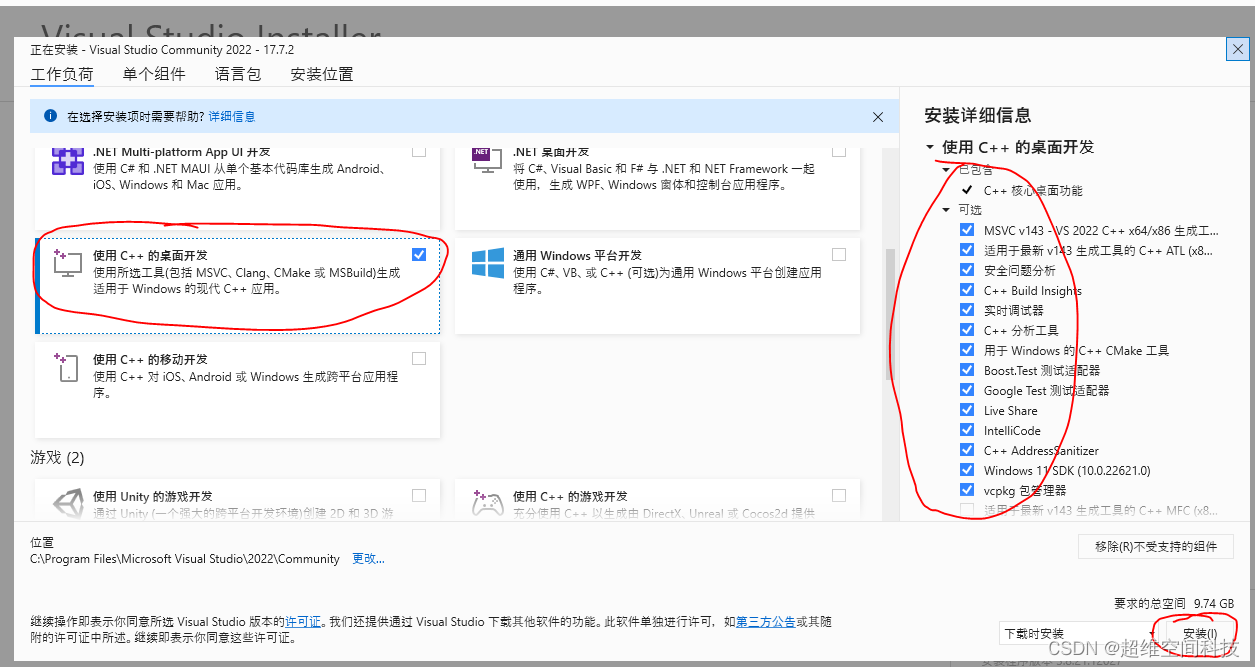The image size is (1255, 667).
Task: Uncheck MSVC v143 build tools option
Action: pos(967,230)
